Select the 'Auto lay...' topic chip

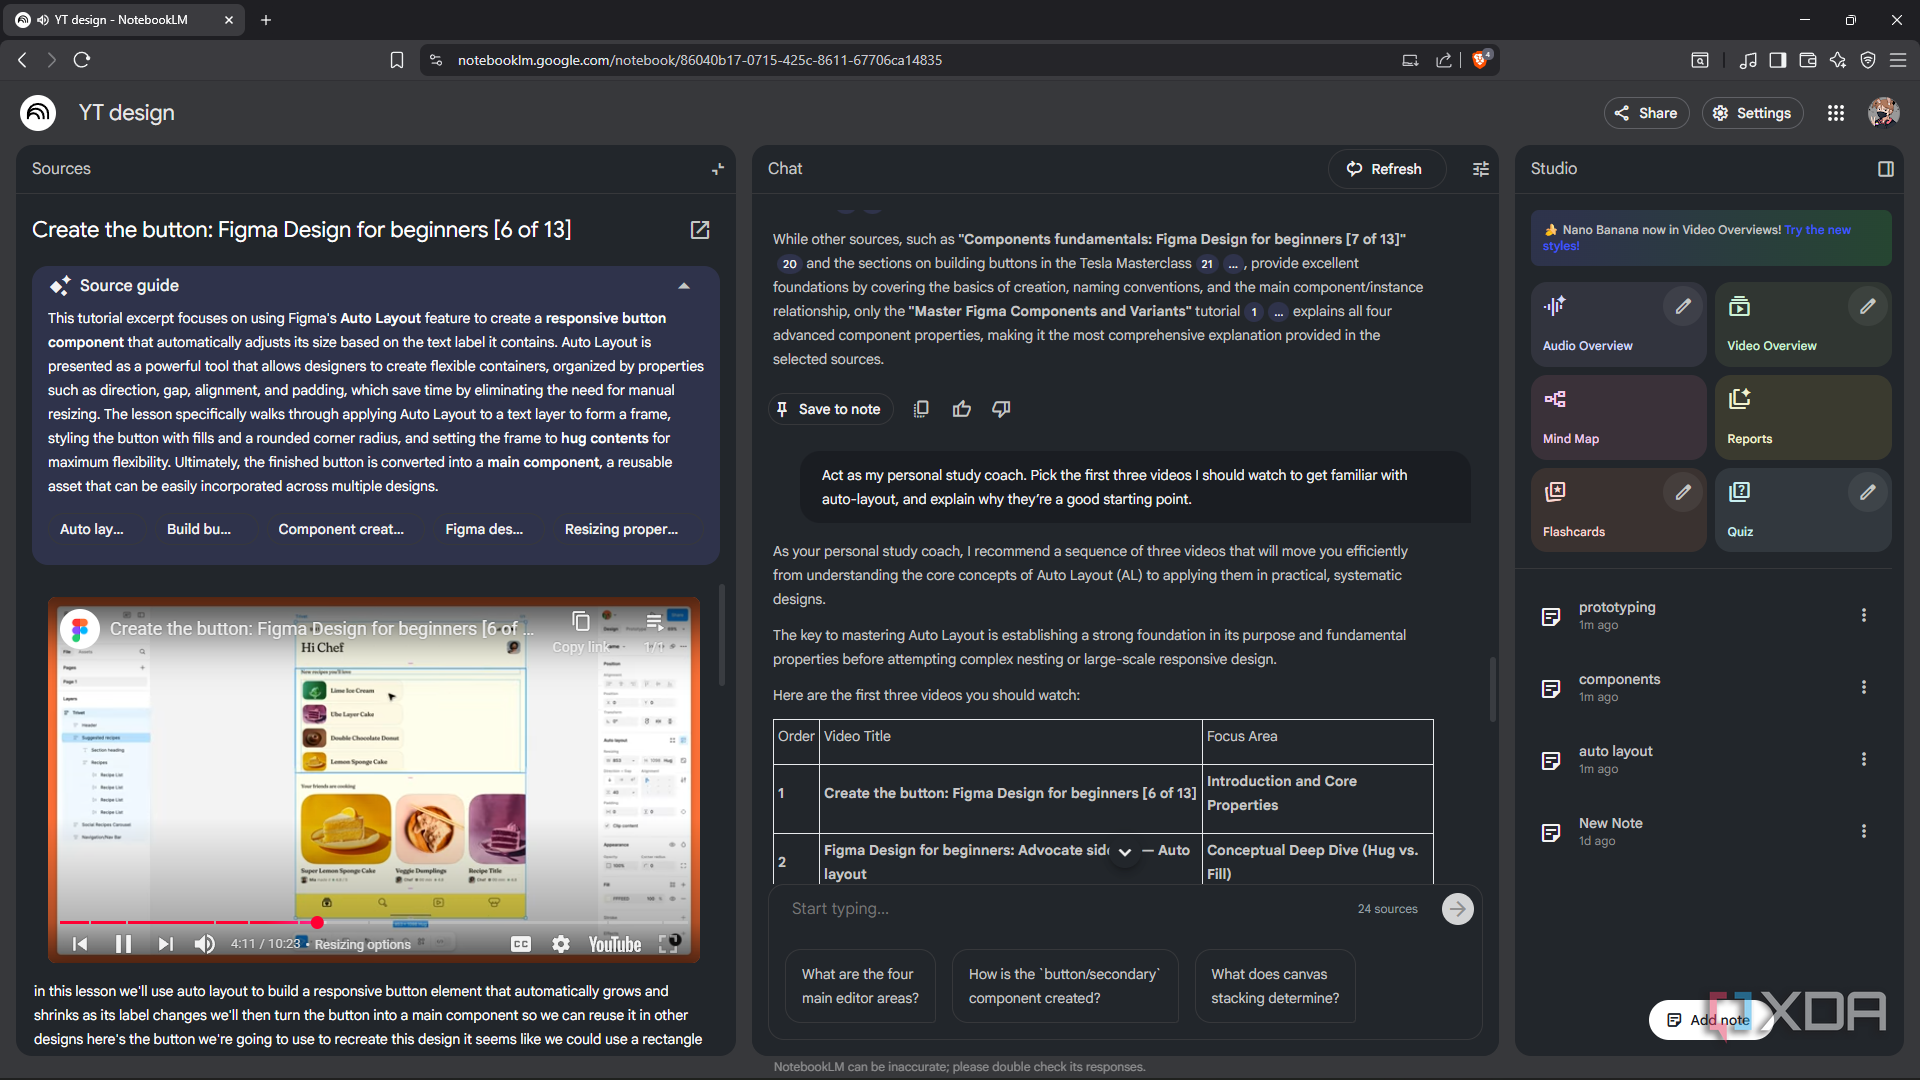(x=92, y=529)
